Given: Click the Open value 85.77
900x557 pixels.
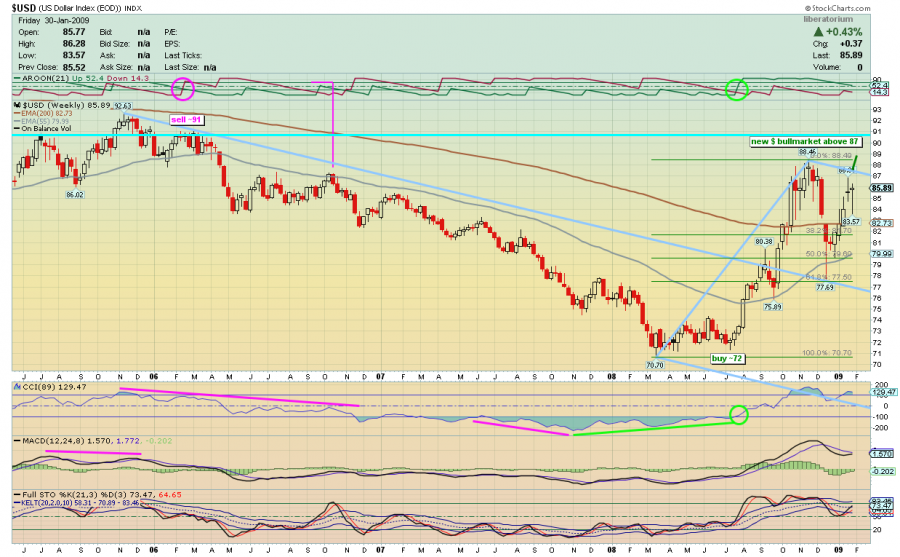Looking at the screenshot, I should click(x=74, y=32).
